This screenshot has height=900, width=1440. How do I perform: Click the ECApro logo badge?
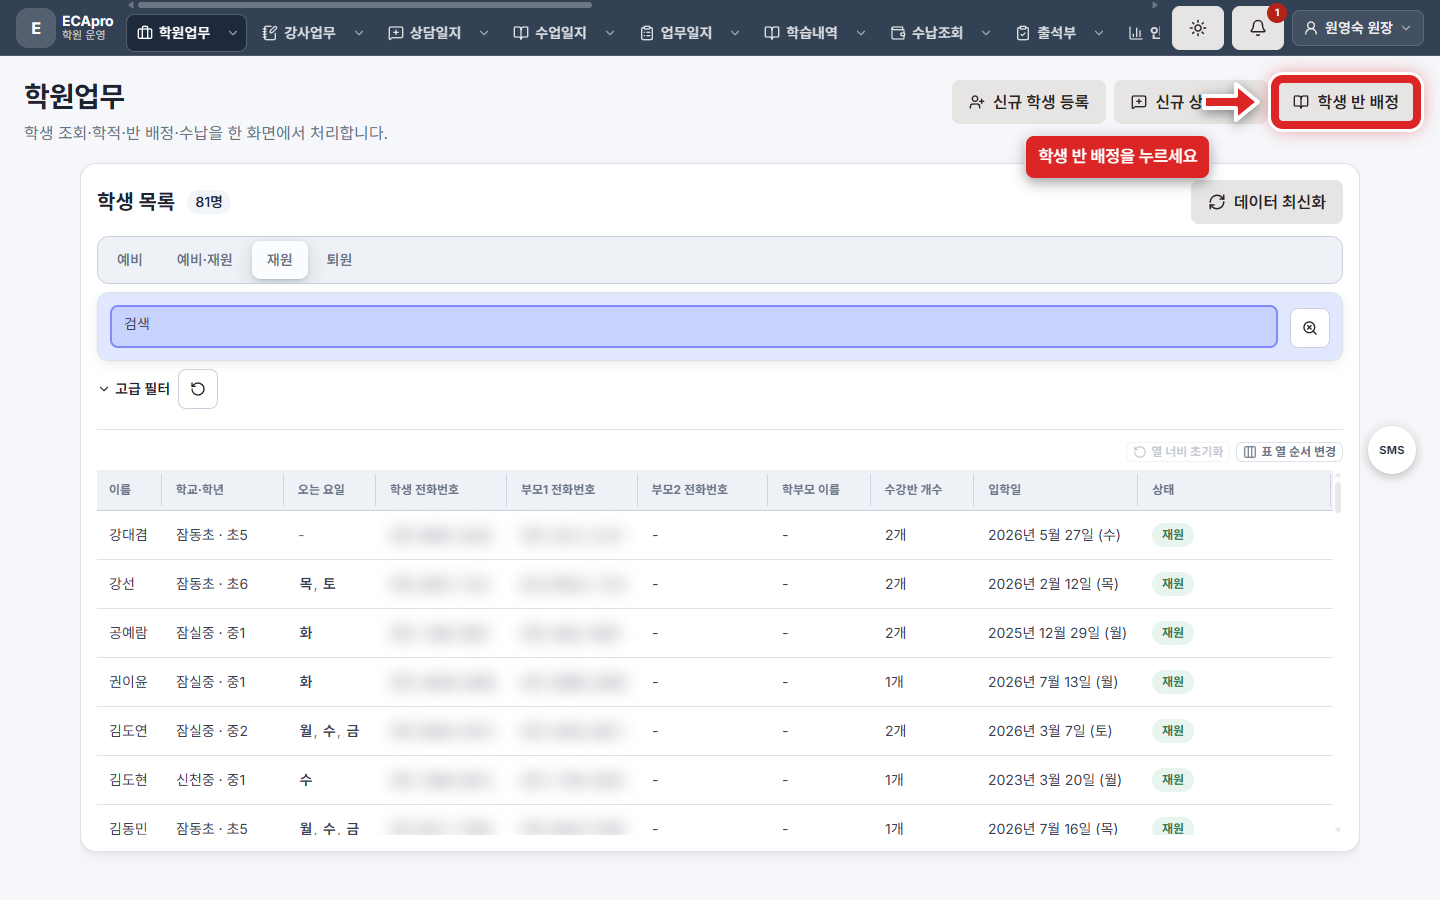36,28
